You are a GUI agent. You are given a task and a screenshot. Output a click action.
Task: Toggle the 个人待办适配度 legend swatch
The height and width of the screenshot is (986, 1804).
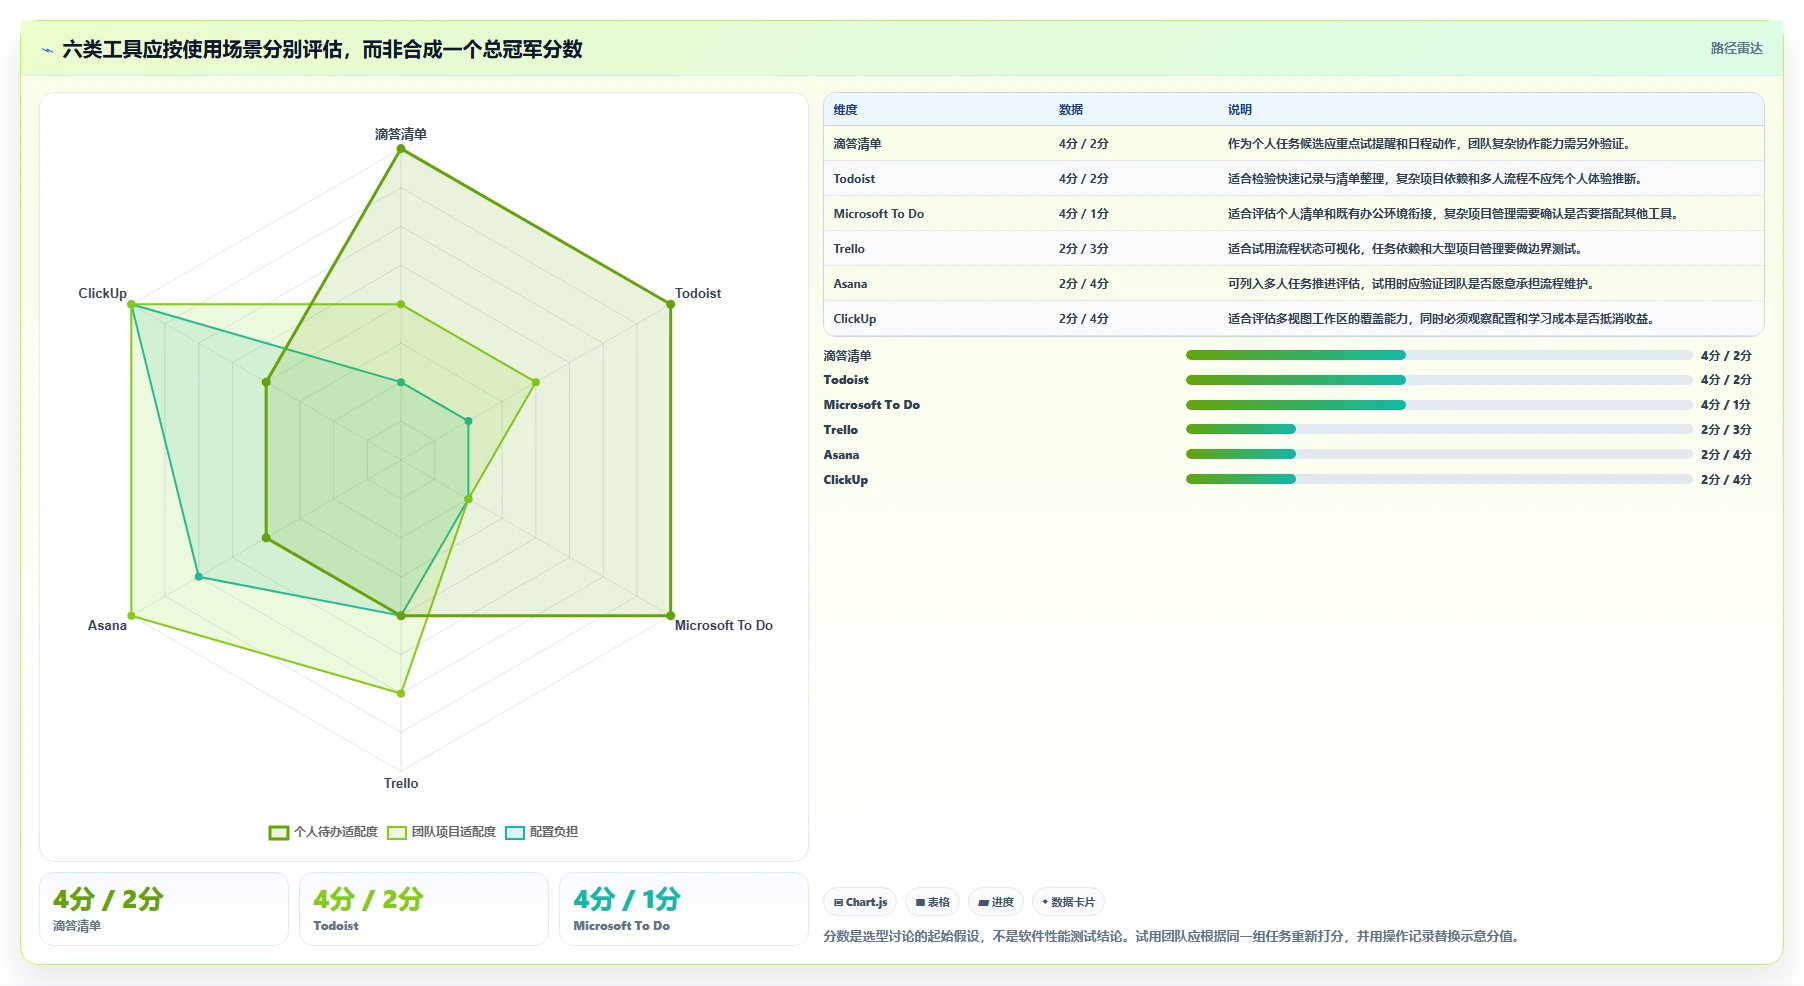279,832
